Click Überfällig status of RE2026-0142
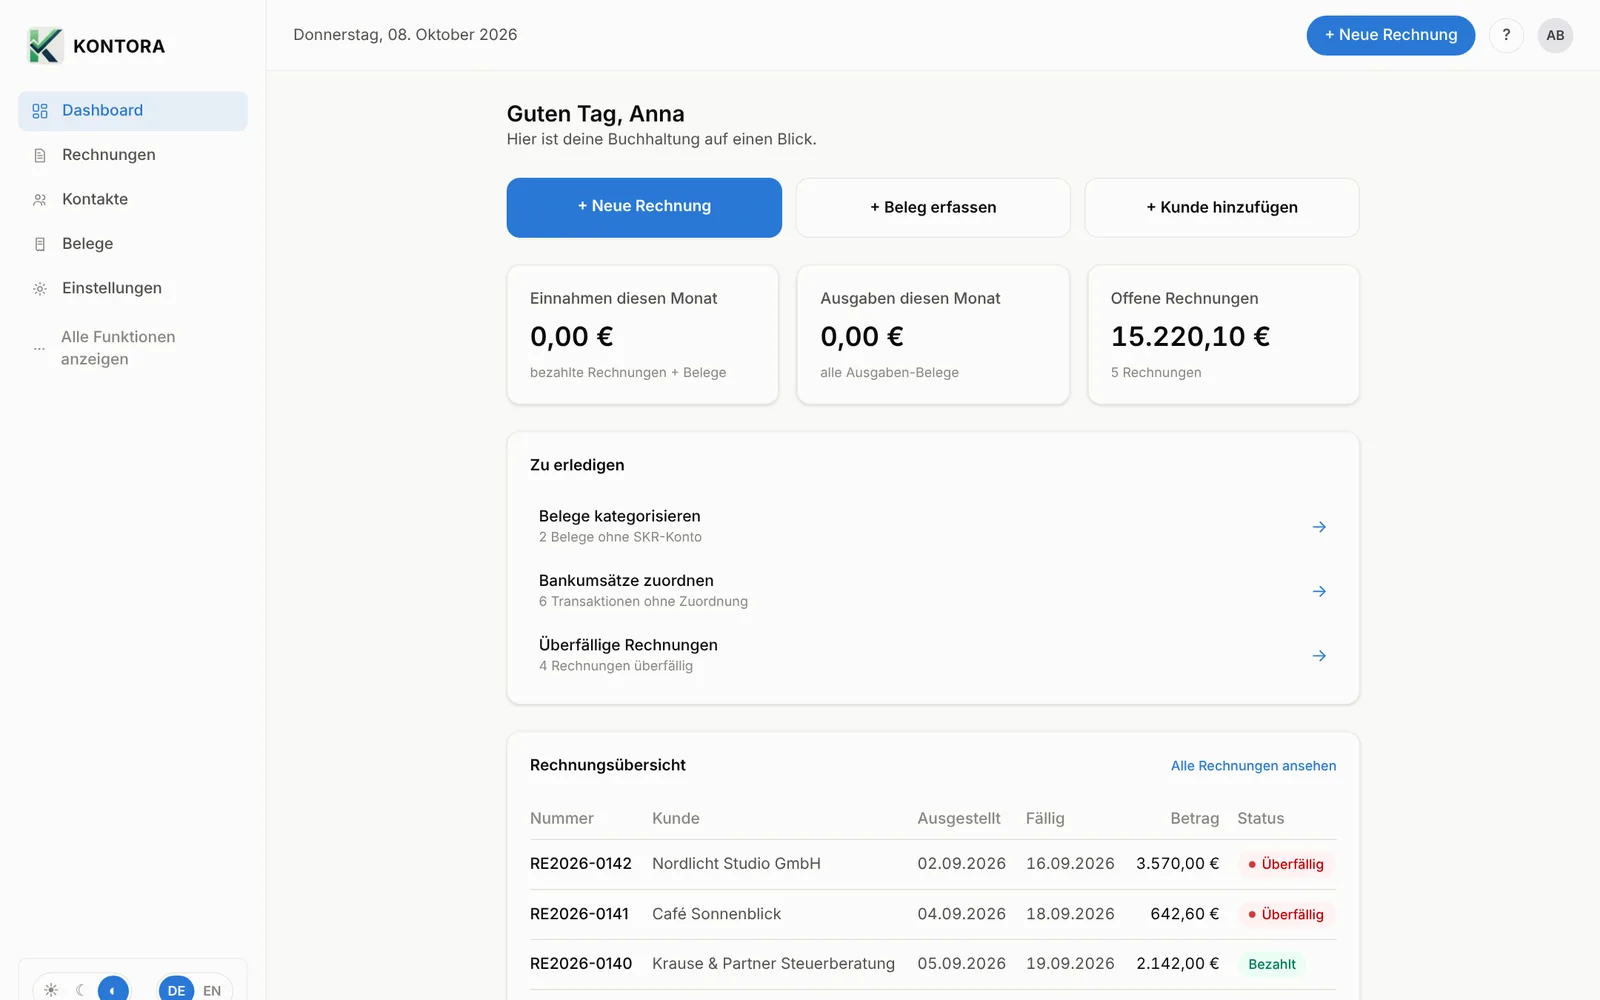The height and width of the screenshot is (1000, 1600). [1286, 864]
